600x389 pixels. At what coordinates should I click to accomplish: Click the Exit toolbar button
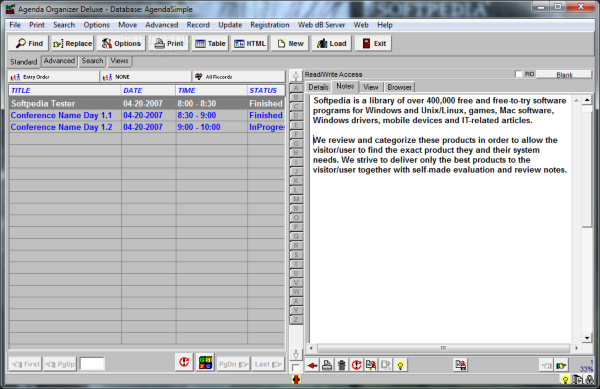pos(373,44)
